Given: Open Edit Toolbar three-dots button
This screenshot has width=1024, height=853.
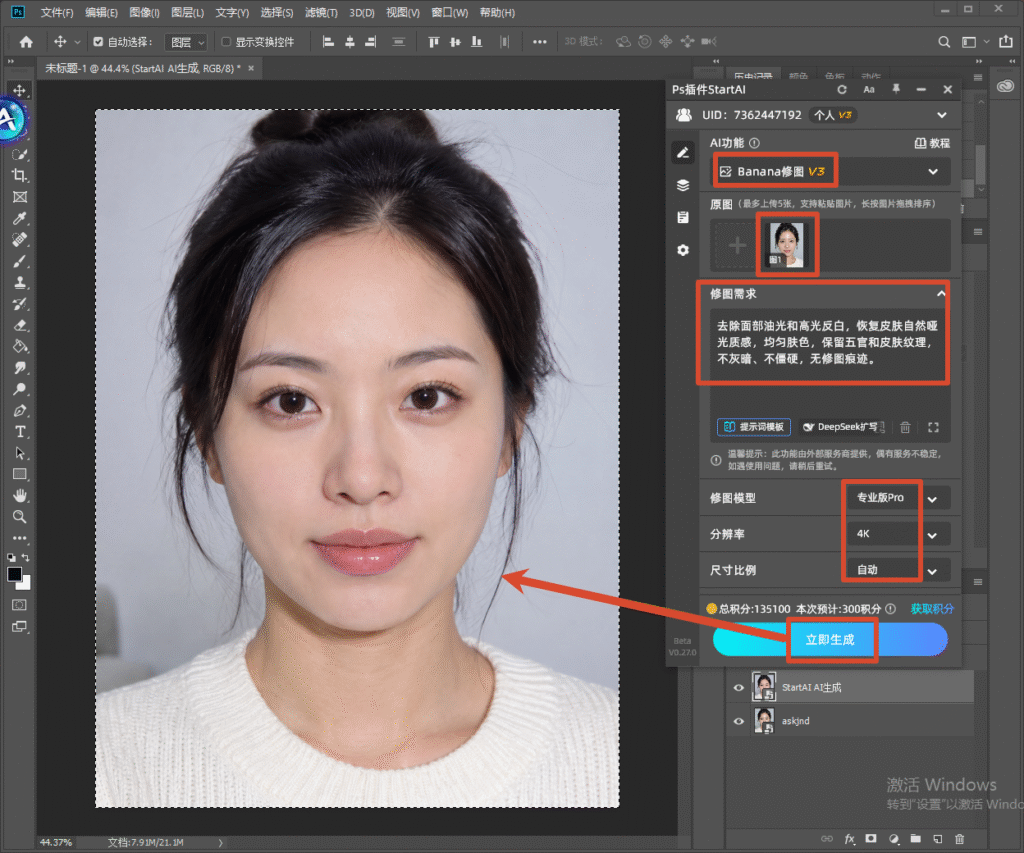Looking at the screenshot, I should pyautogui.click(x=20, y=539).
